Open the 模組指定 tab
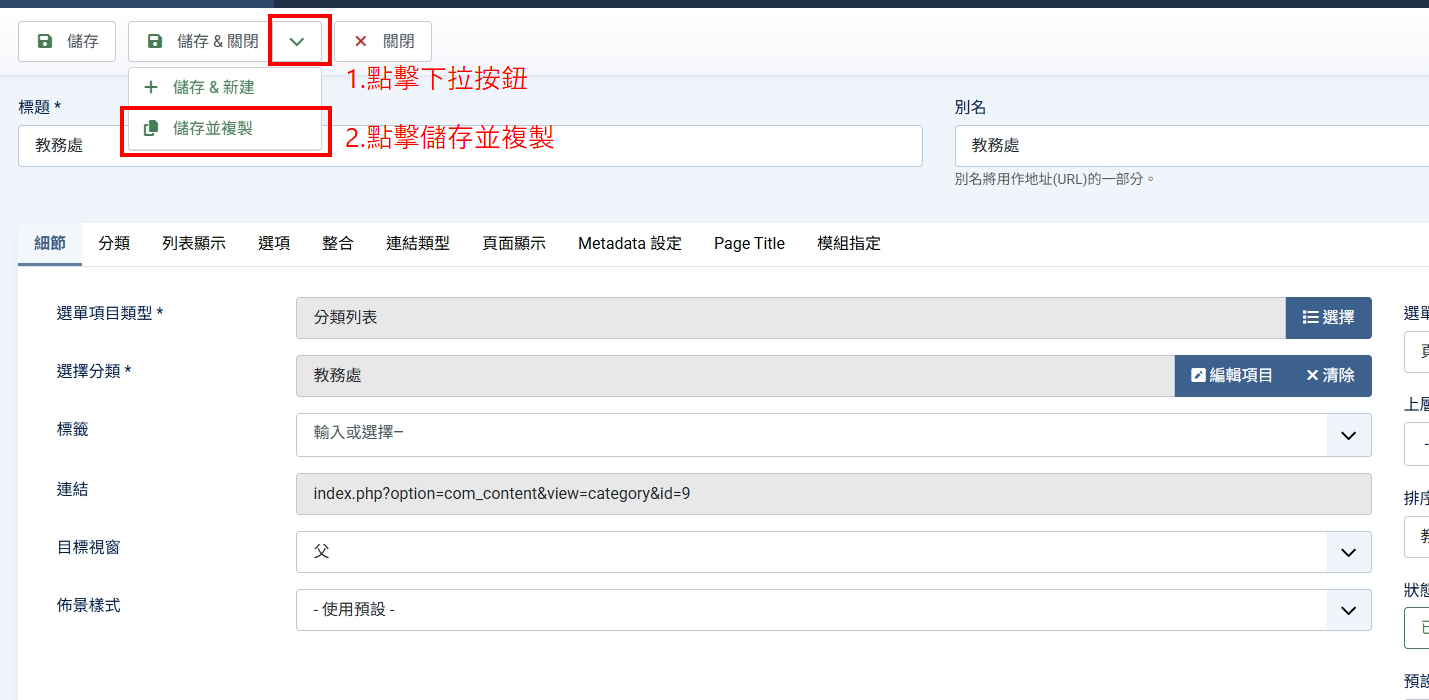 (x=848, y=243)
